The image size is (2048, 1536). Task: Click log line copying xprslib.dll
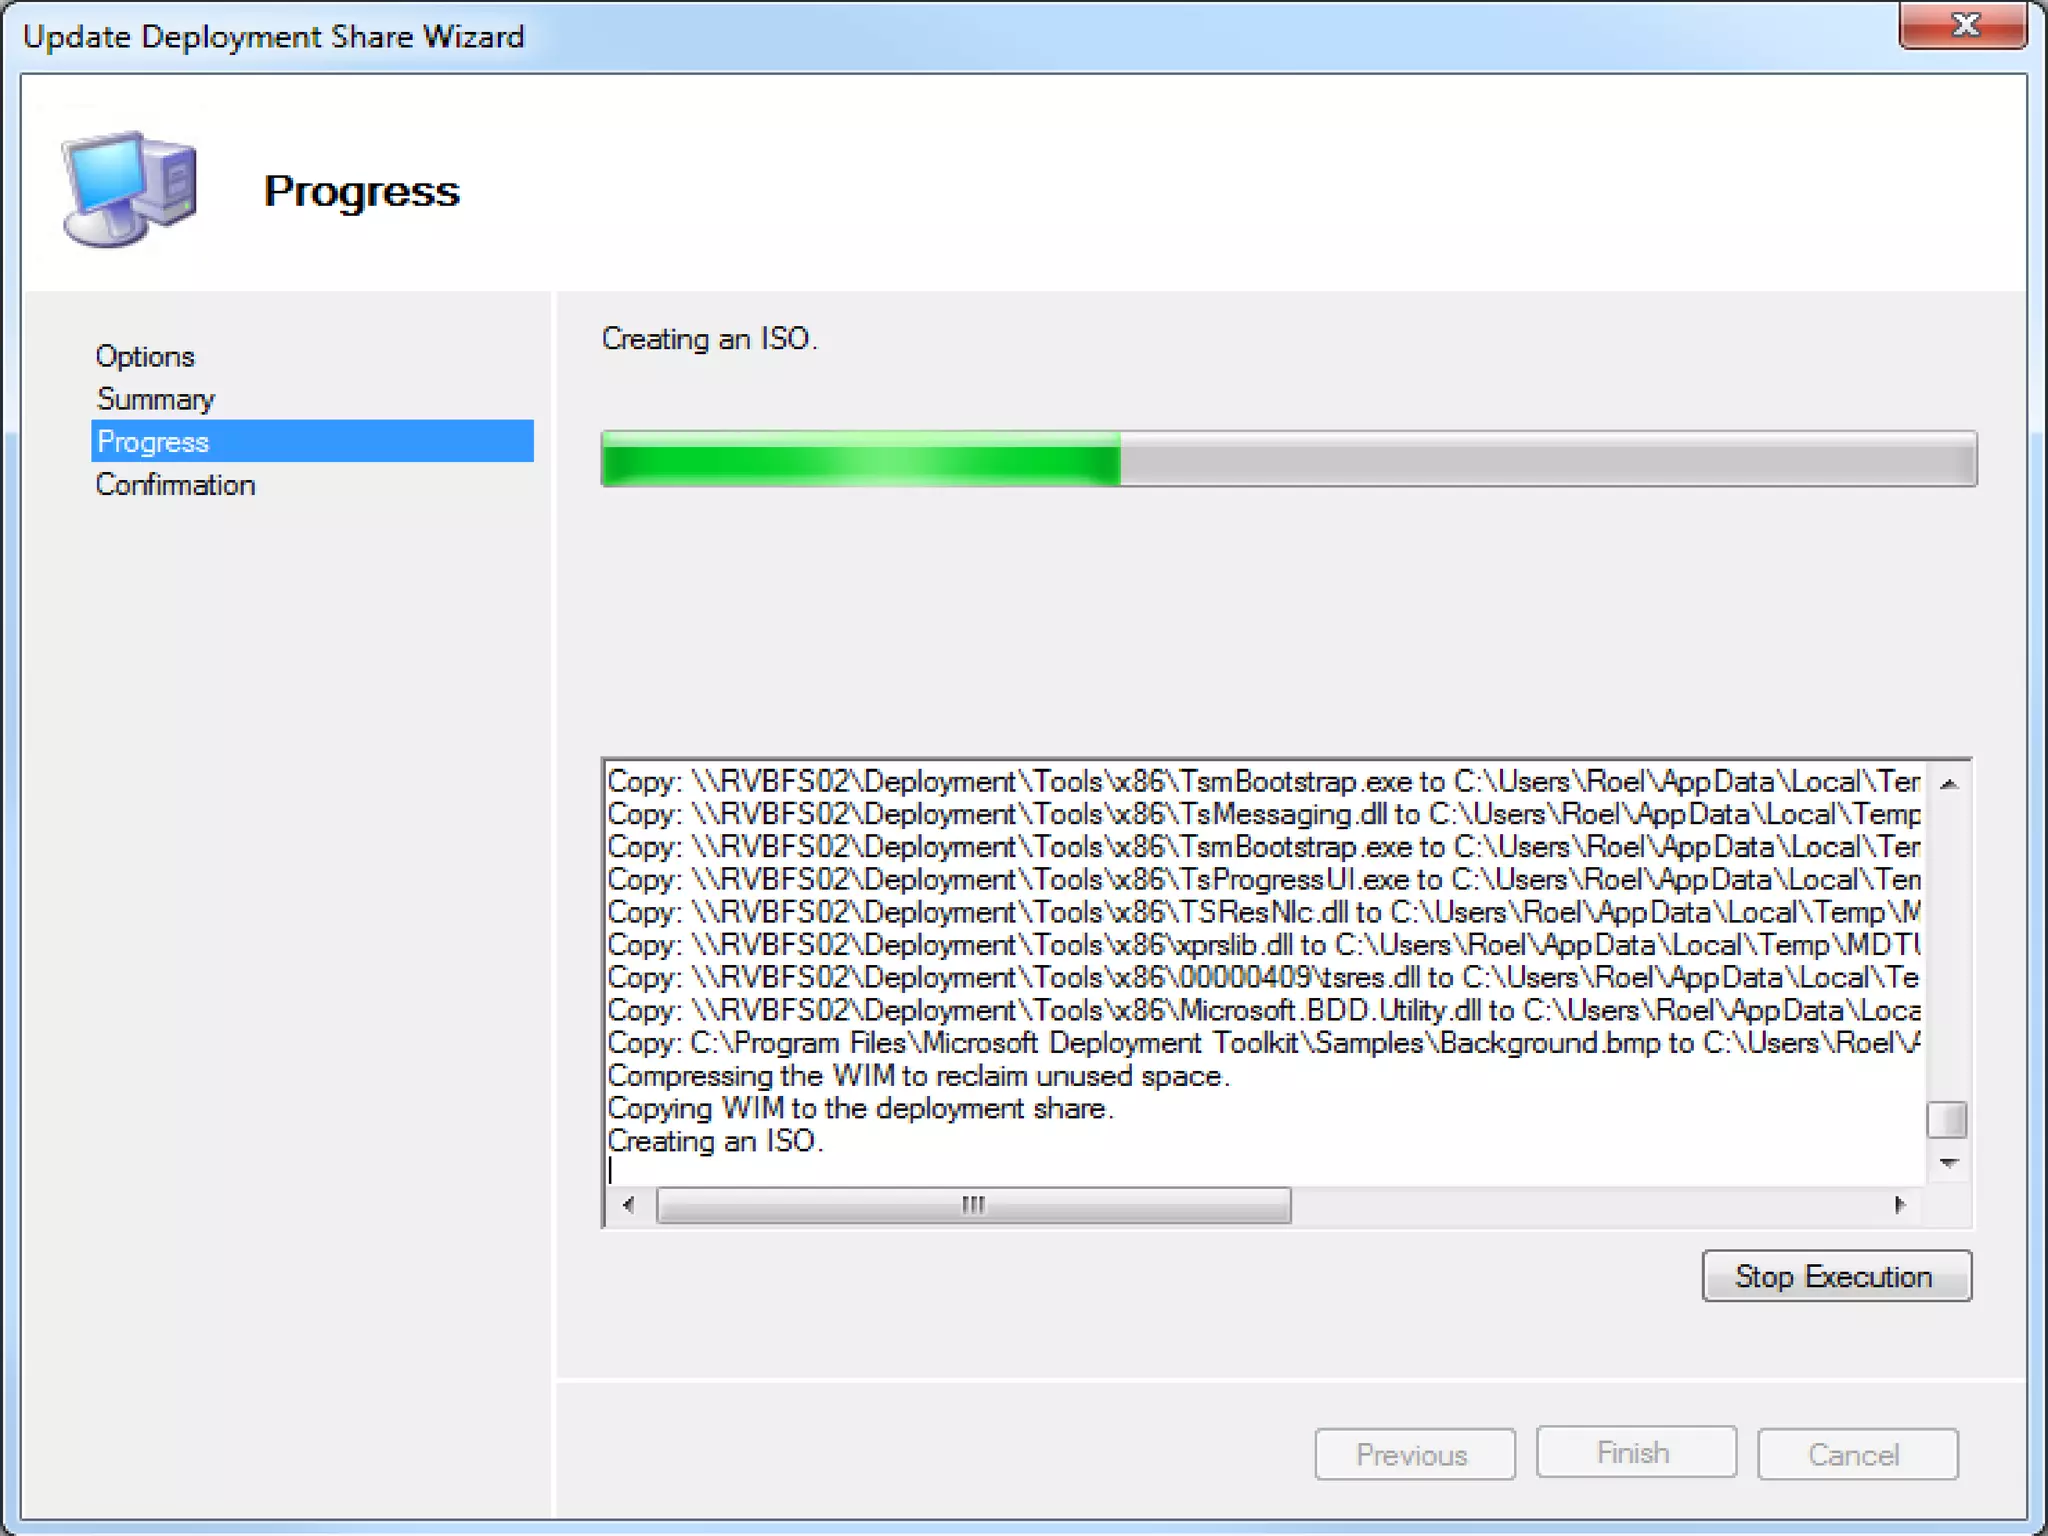(x=1264, y=945)
